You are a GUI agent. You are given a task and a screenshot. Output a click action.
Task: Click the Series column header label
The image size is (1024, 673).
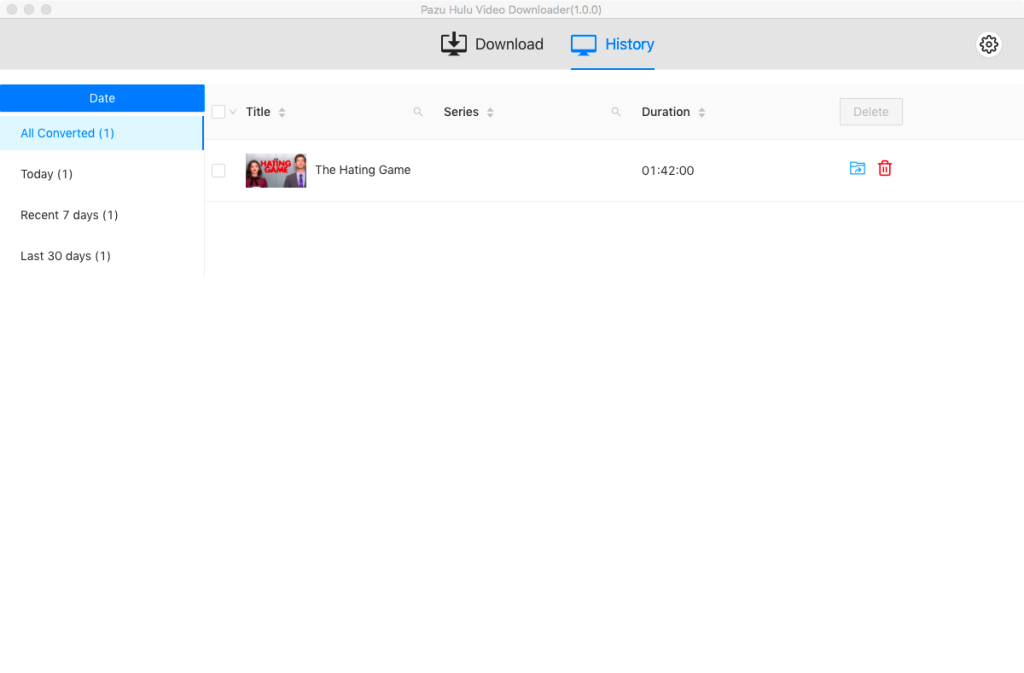[461, 112]
